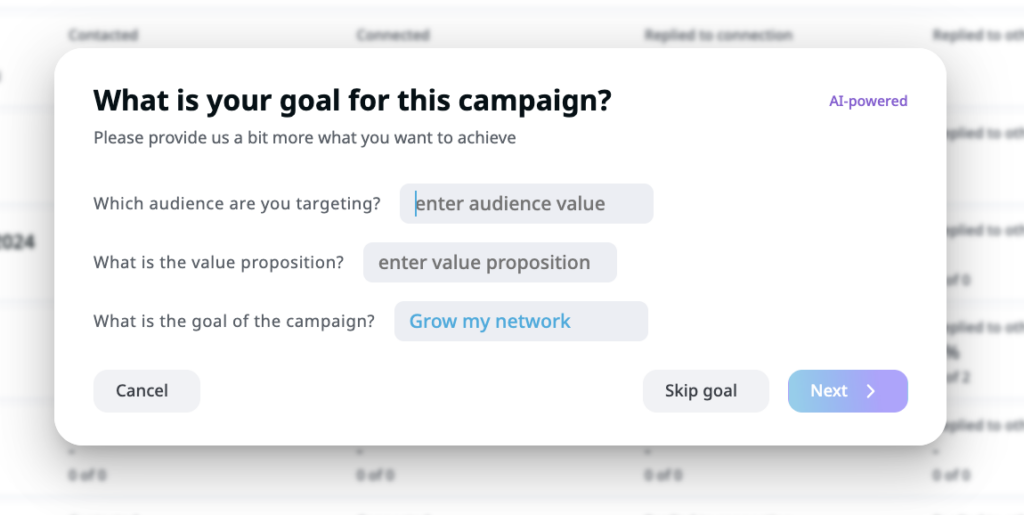Click the blurred '0 of 2' value

coord(958,377)
